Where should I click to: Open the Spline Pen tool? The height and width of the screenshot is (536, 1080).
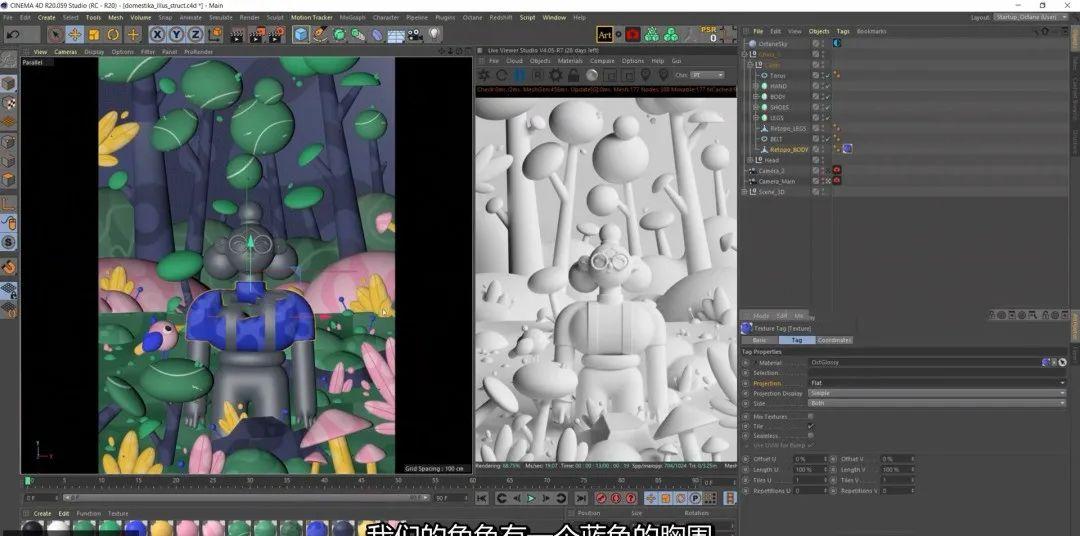click(320, 34)
